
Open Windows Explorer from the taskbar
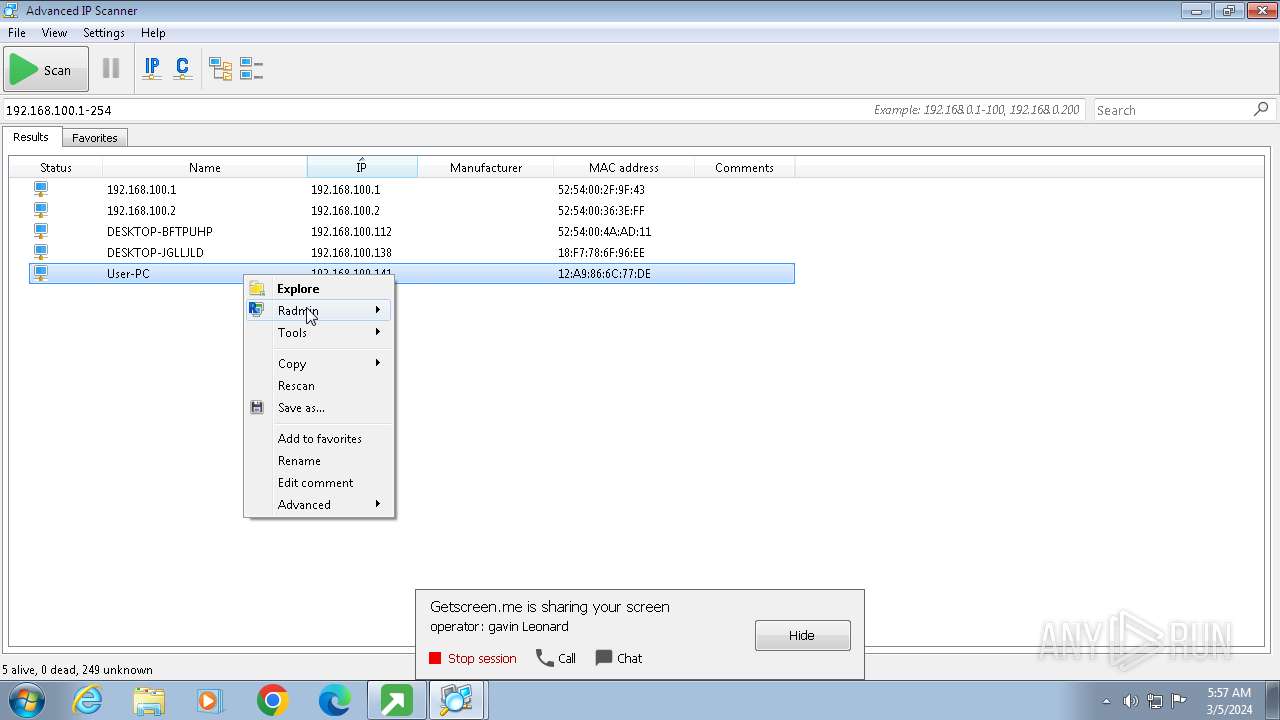tap(149, 701)
